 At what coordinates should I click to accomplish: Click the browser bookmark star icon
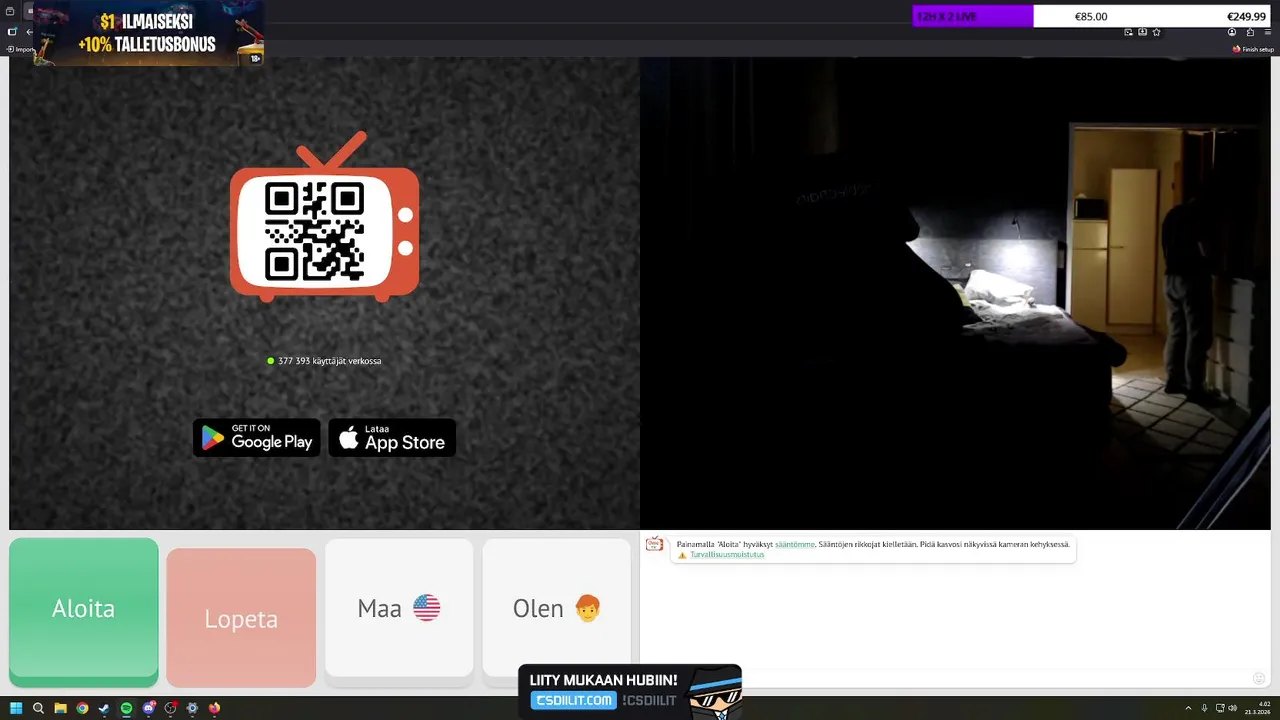[x=1156, y=32]
